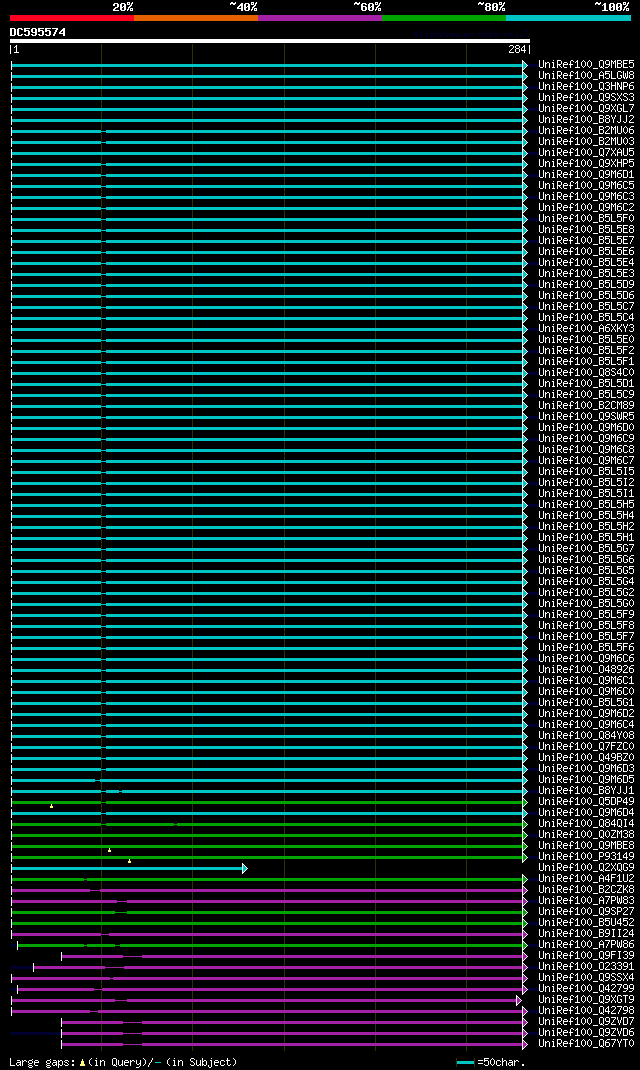Click UniRef100_Q9SP27 hit label

click(x=586, y=912)
